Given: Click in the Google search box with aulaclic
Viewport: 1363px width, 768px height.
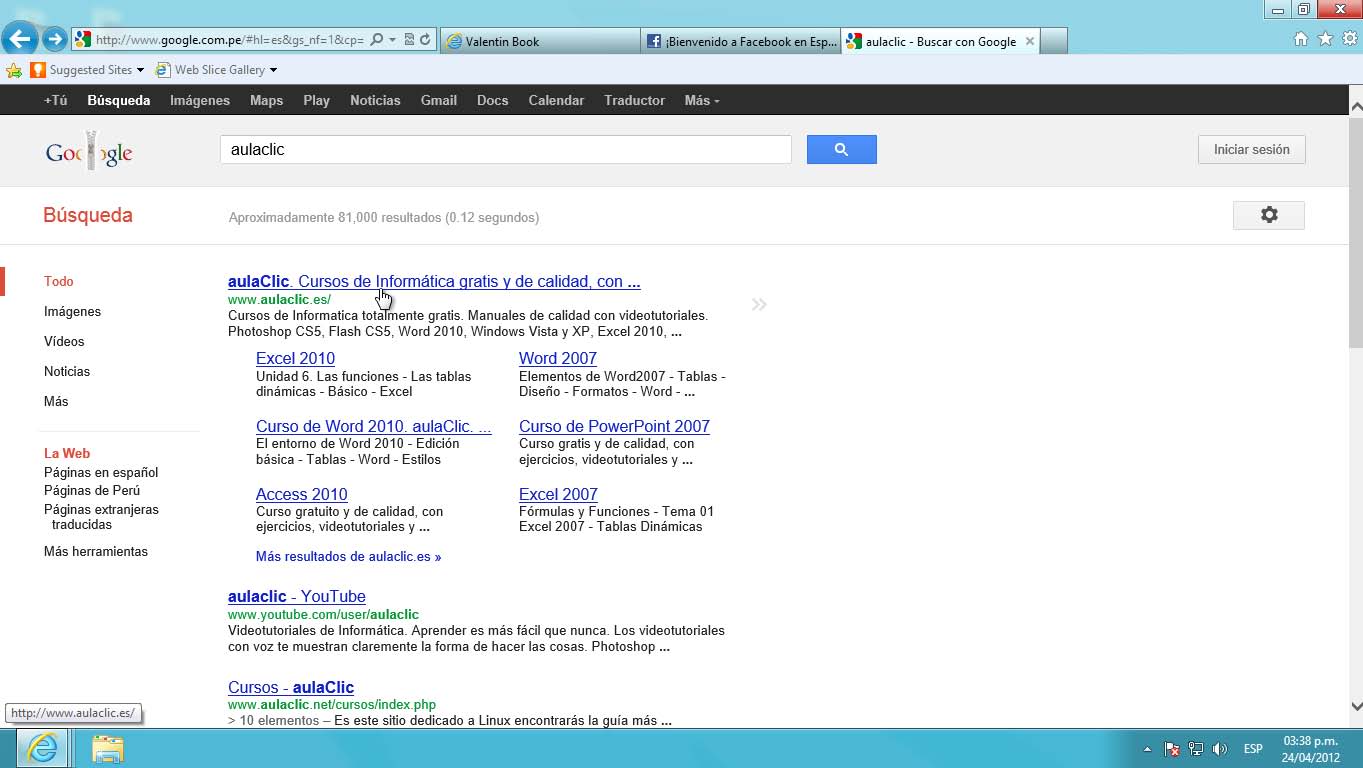Looking at the screenshot, I should 505,150.
